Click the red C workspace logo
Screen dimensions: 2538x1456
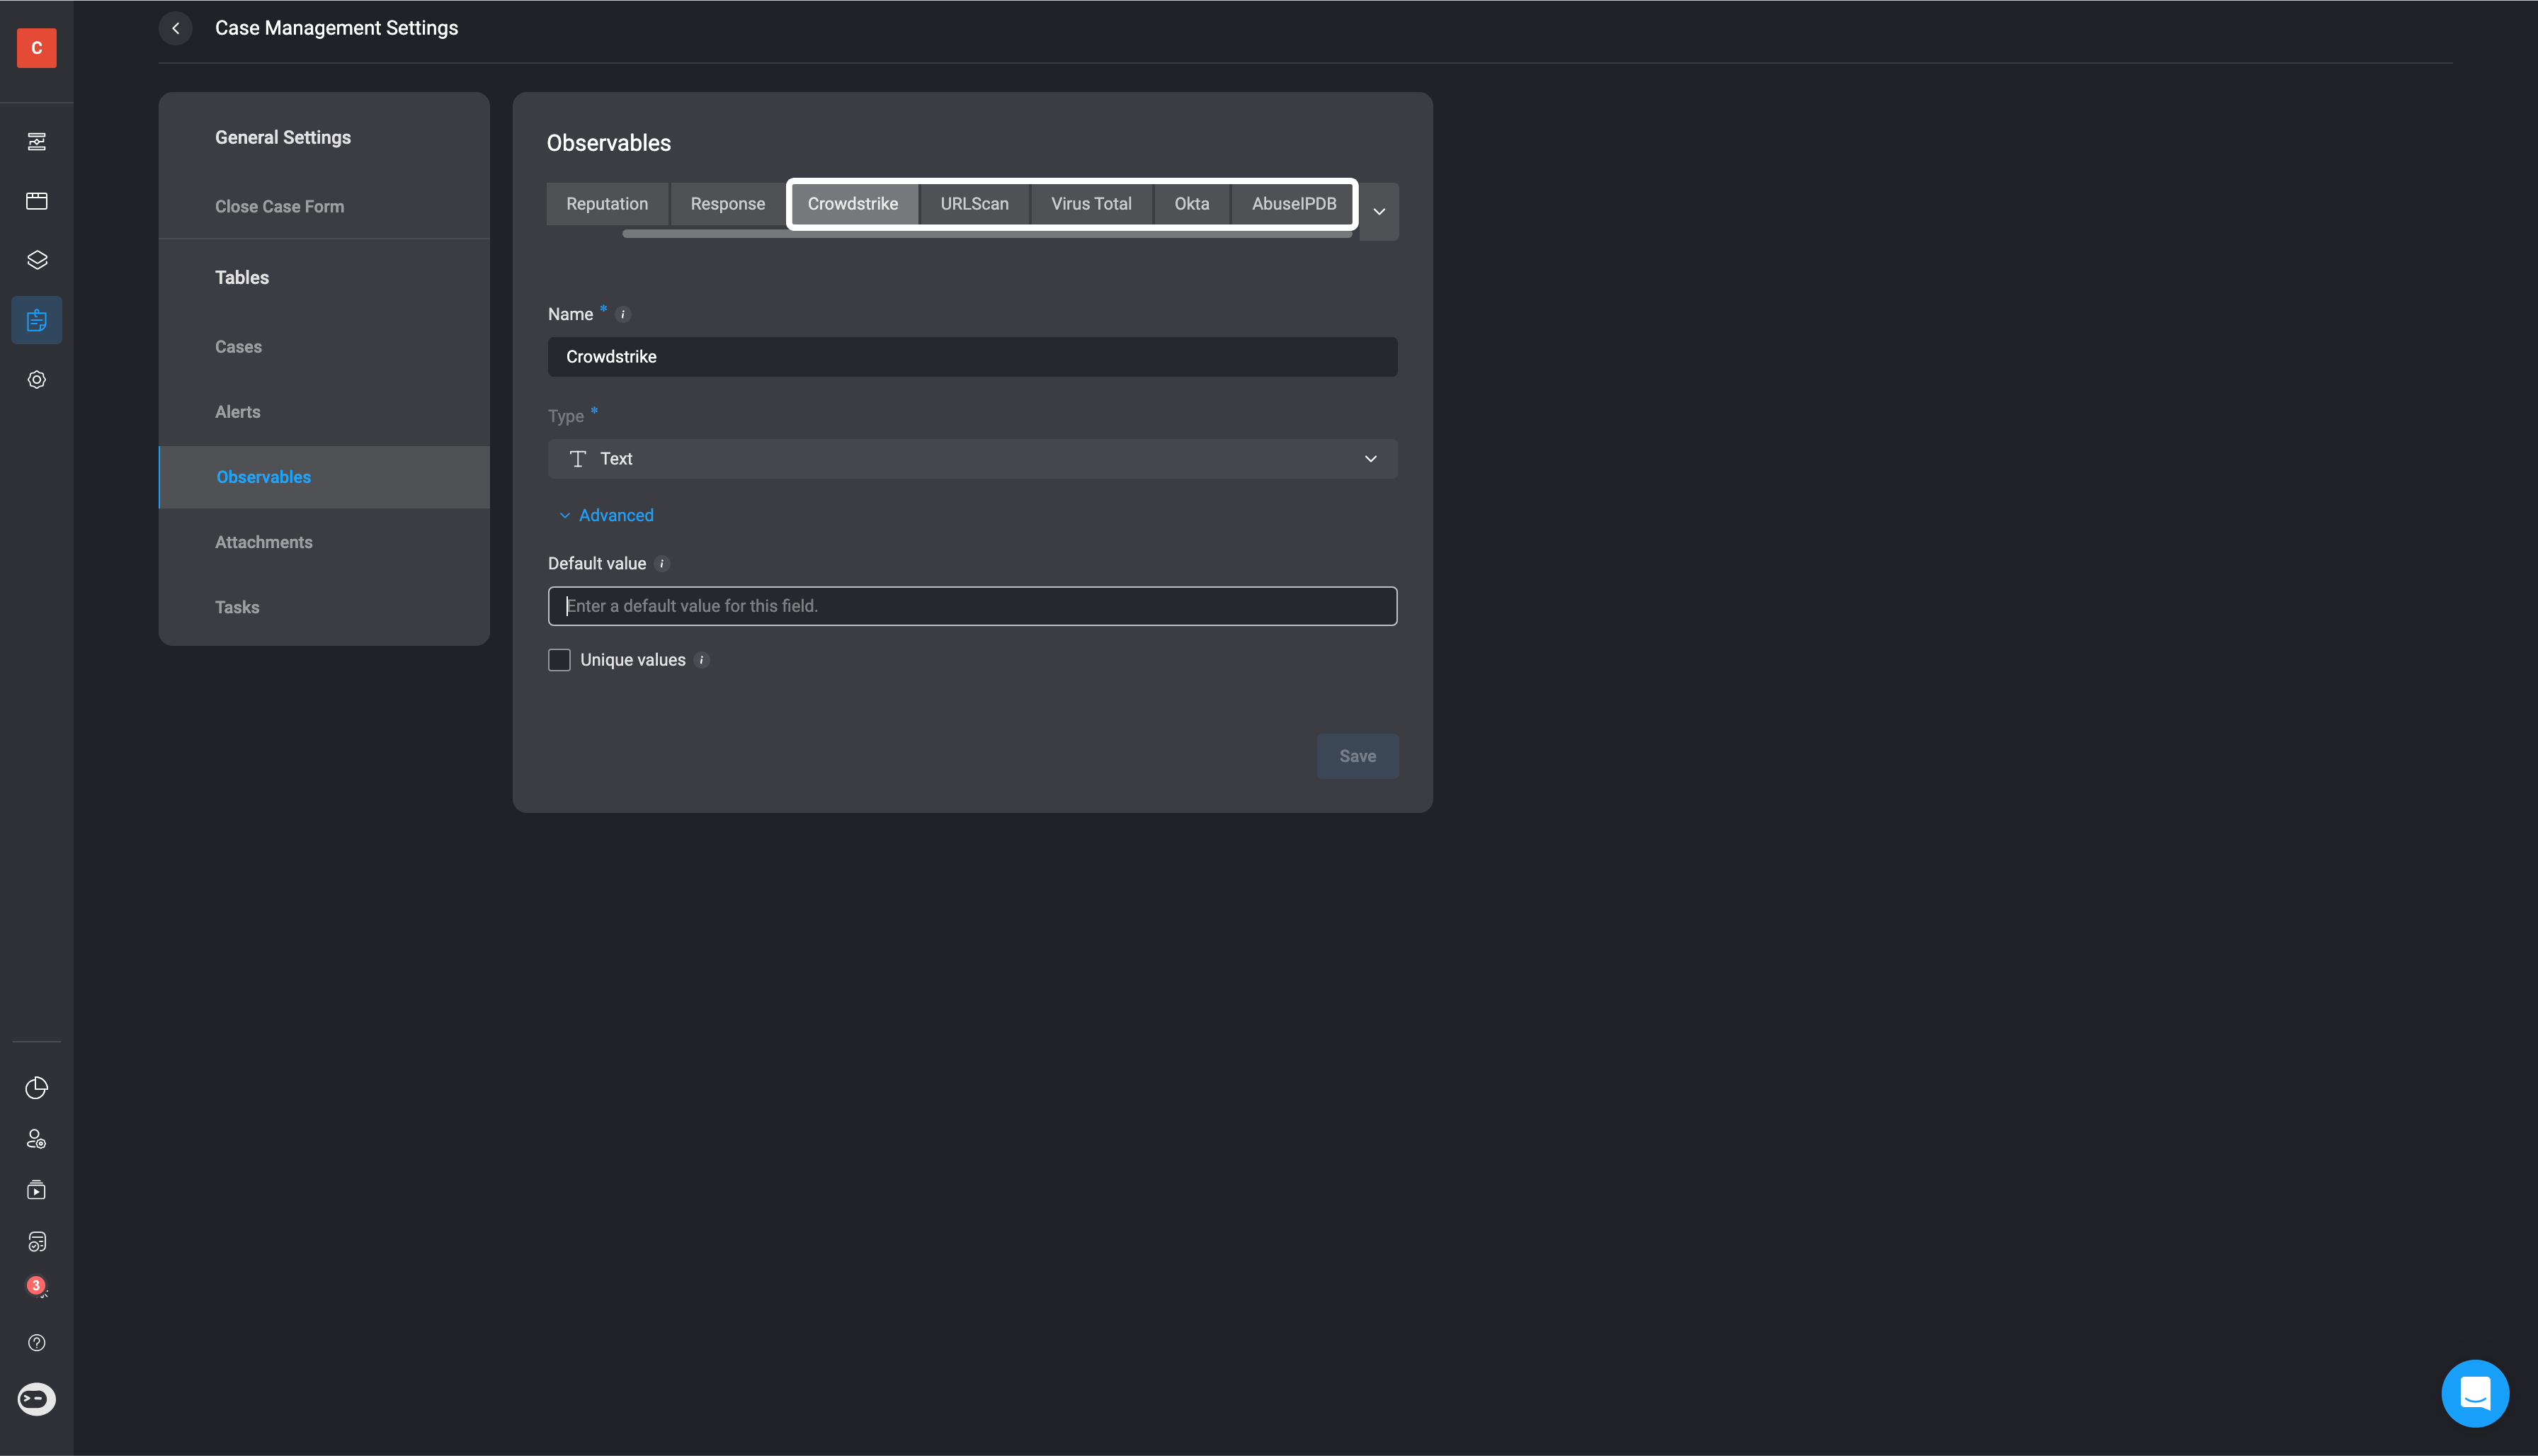(37, 48)
